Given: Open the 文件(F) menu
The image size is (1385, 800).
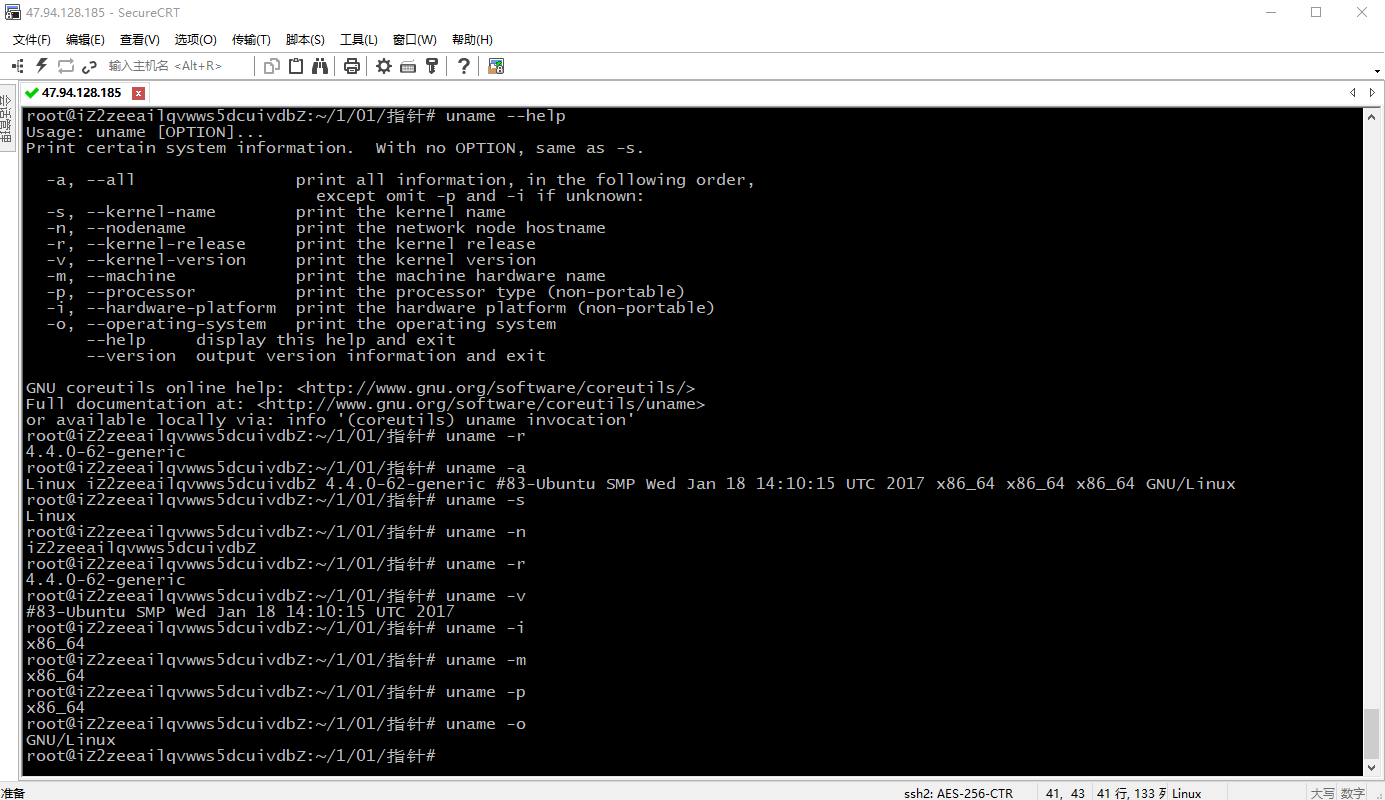Looking at the screenshot, I should pos(30,39).
